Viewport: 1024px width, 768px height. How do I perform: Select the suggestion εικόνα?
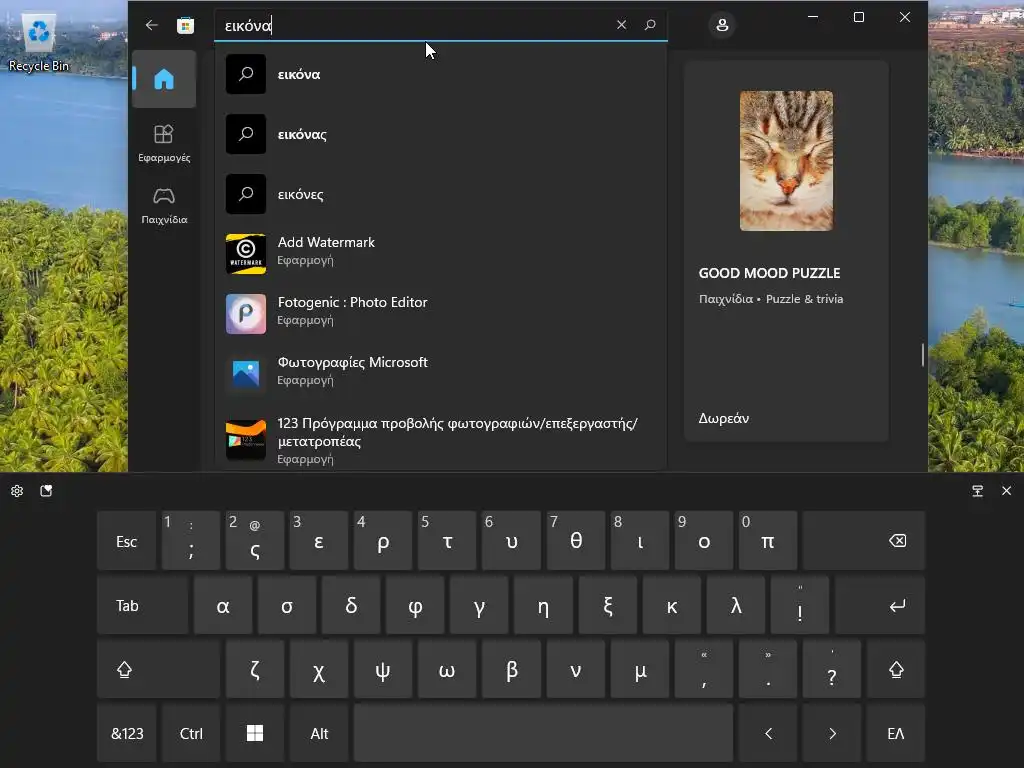click(440, 74)
